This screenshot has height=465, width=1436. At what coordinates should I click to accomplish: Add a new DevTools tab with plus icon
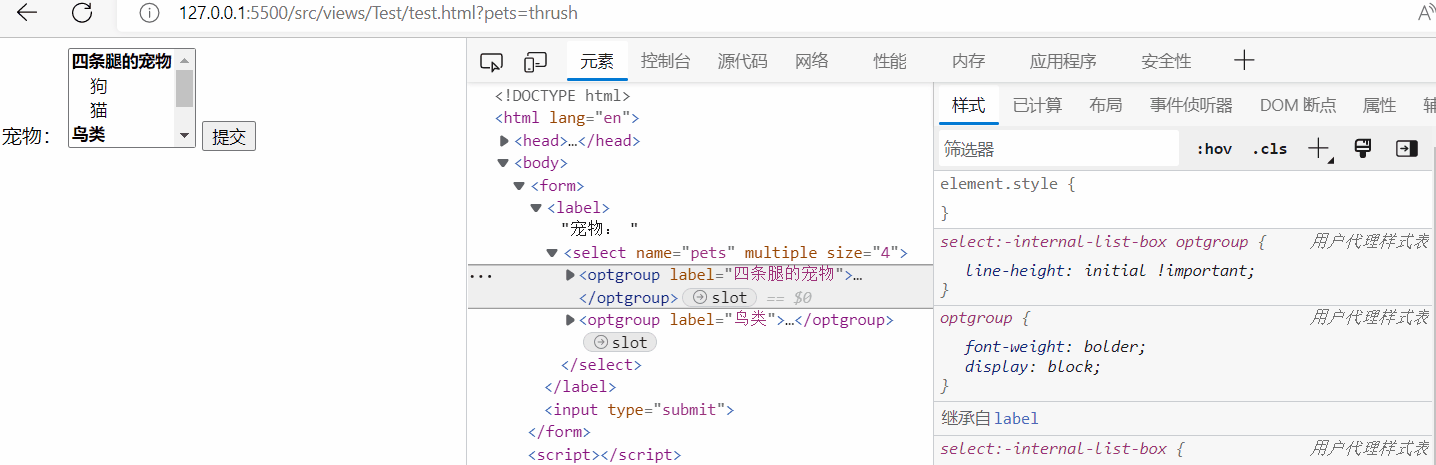coord(1244,60)
